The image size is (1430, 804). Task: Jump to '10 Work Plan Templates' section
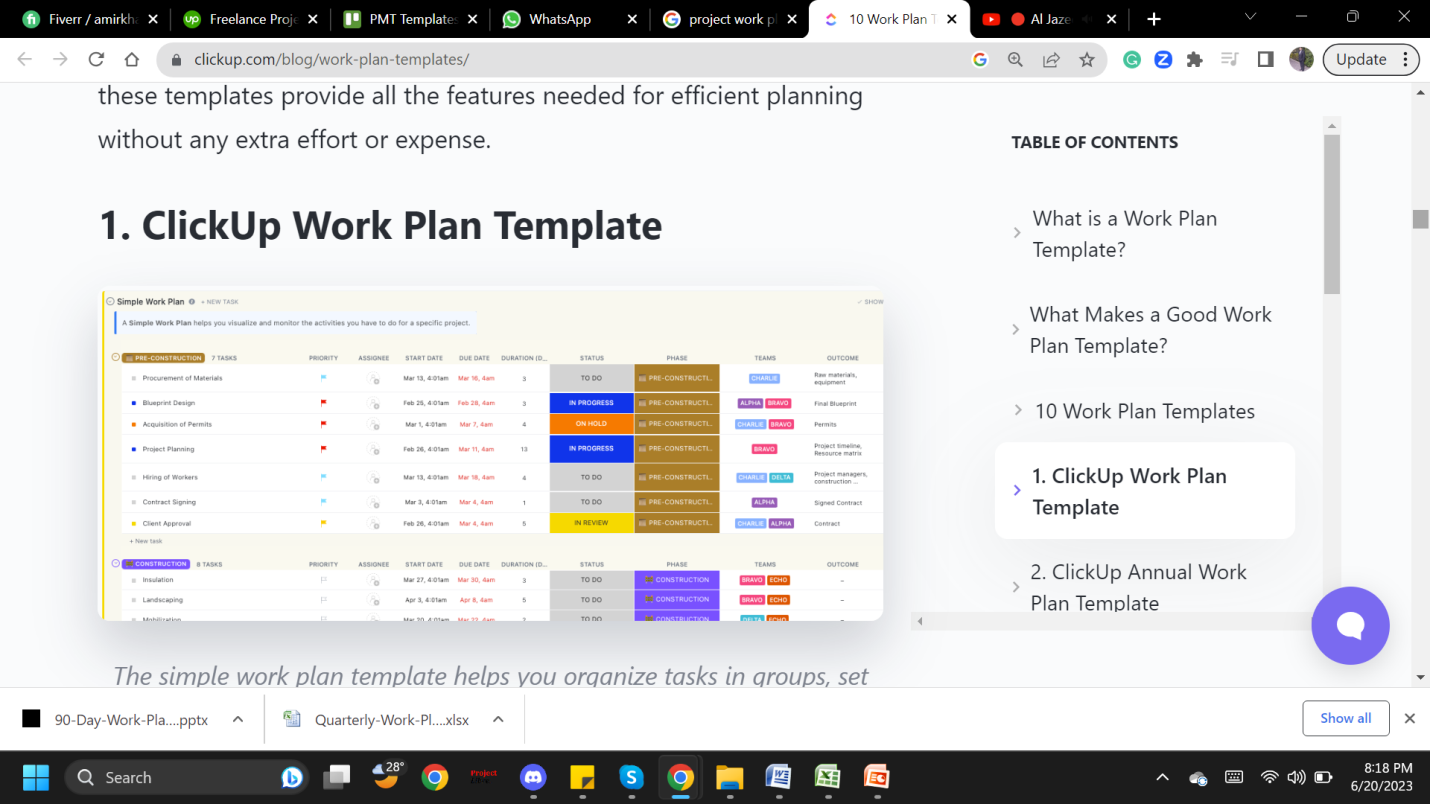[x=1145, y=411]
